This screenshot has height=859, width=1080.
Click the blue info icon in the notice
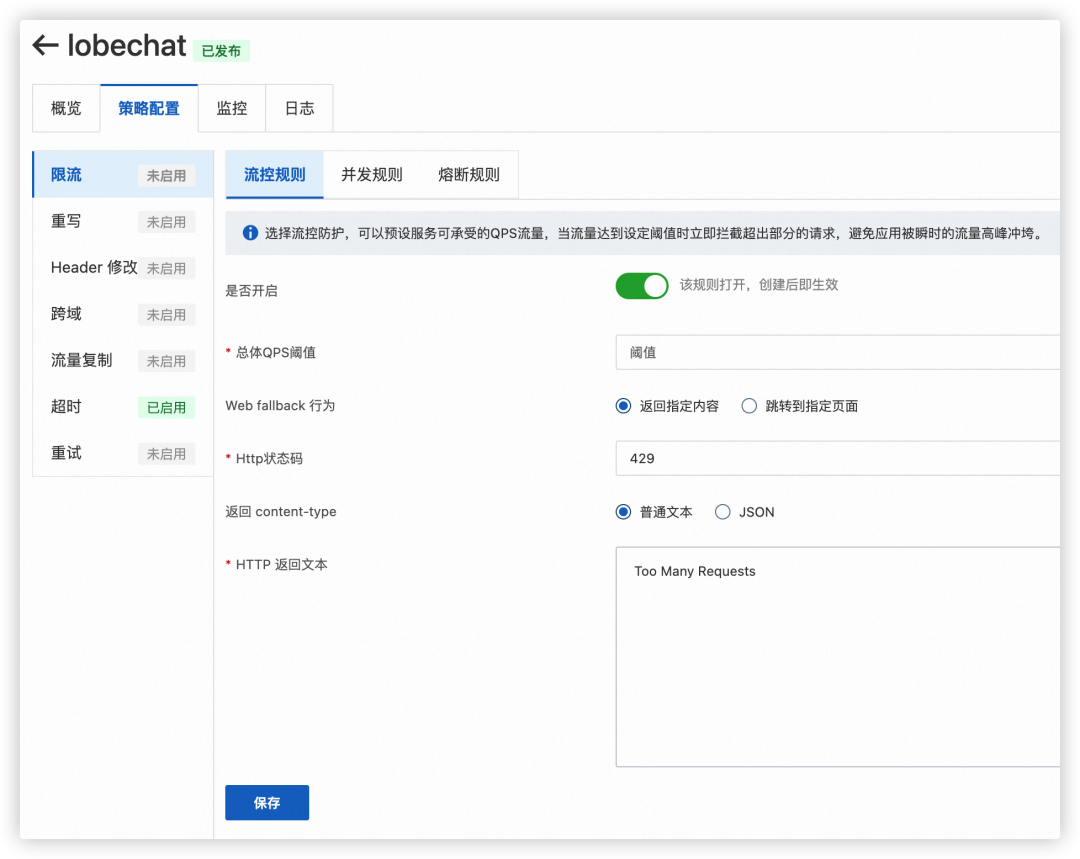coord(250,233)
